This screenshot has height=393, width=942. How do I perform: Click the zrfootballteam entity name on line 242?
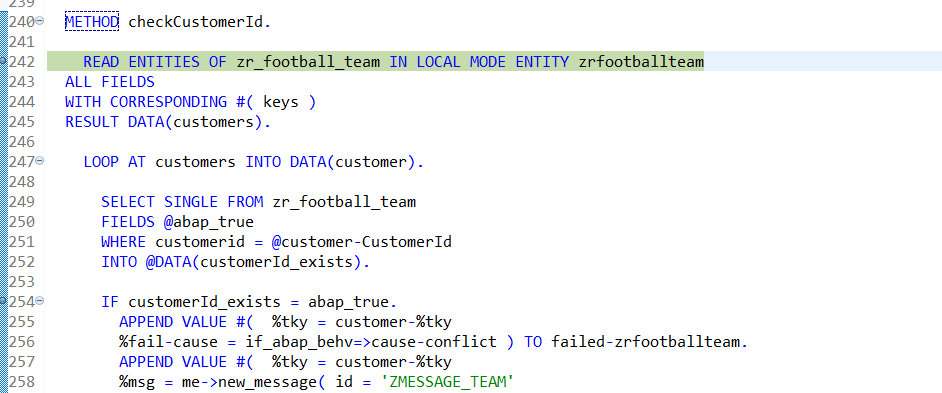641,62
